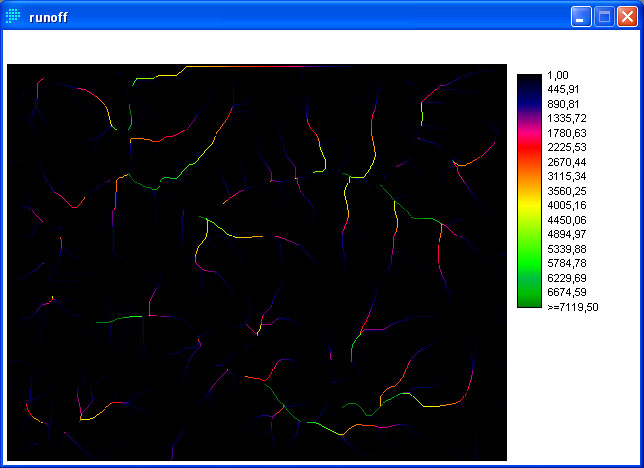Click legend value 3115,34
Screen dimensions: 644x468
[567, 176]
